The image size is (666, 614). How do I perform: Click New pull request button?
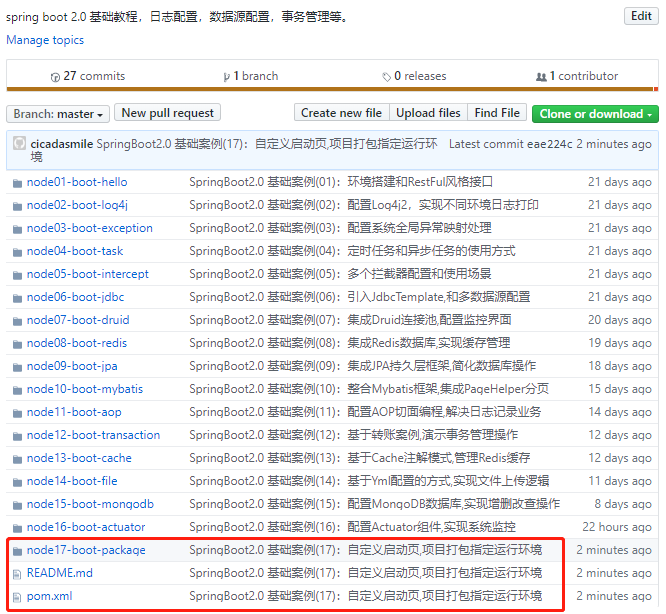167,113
